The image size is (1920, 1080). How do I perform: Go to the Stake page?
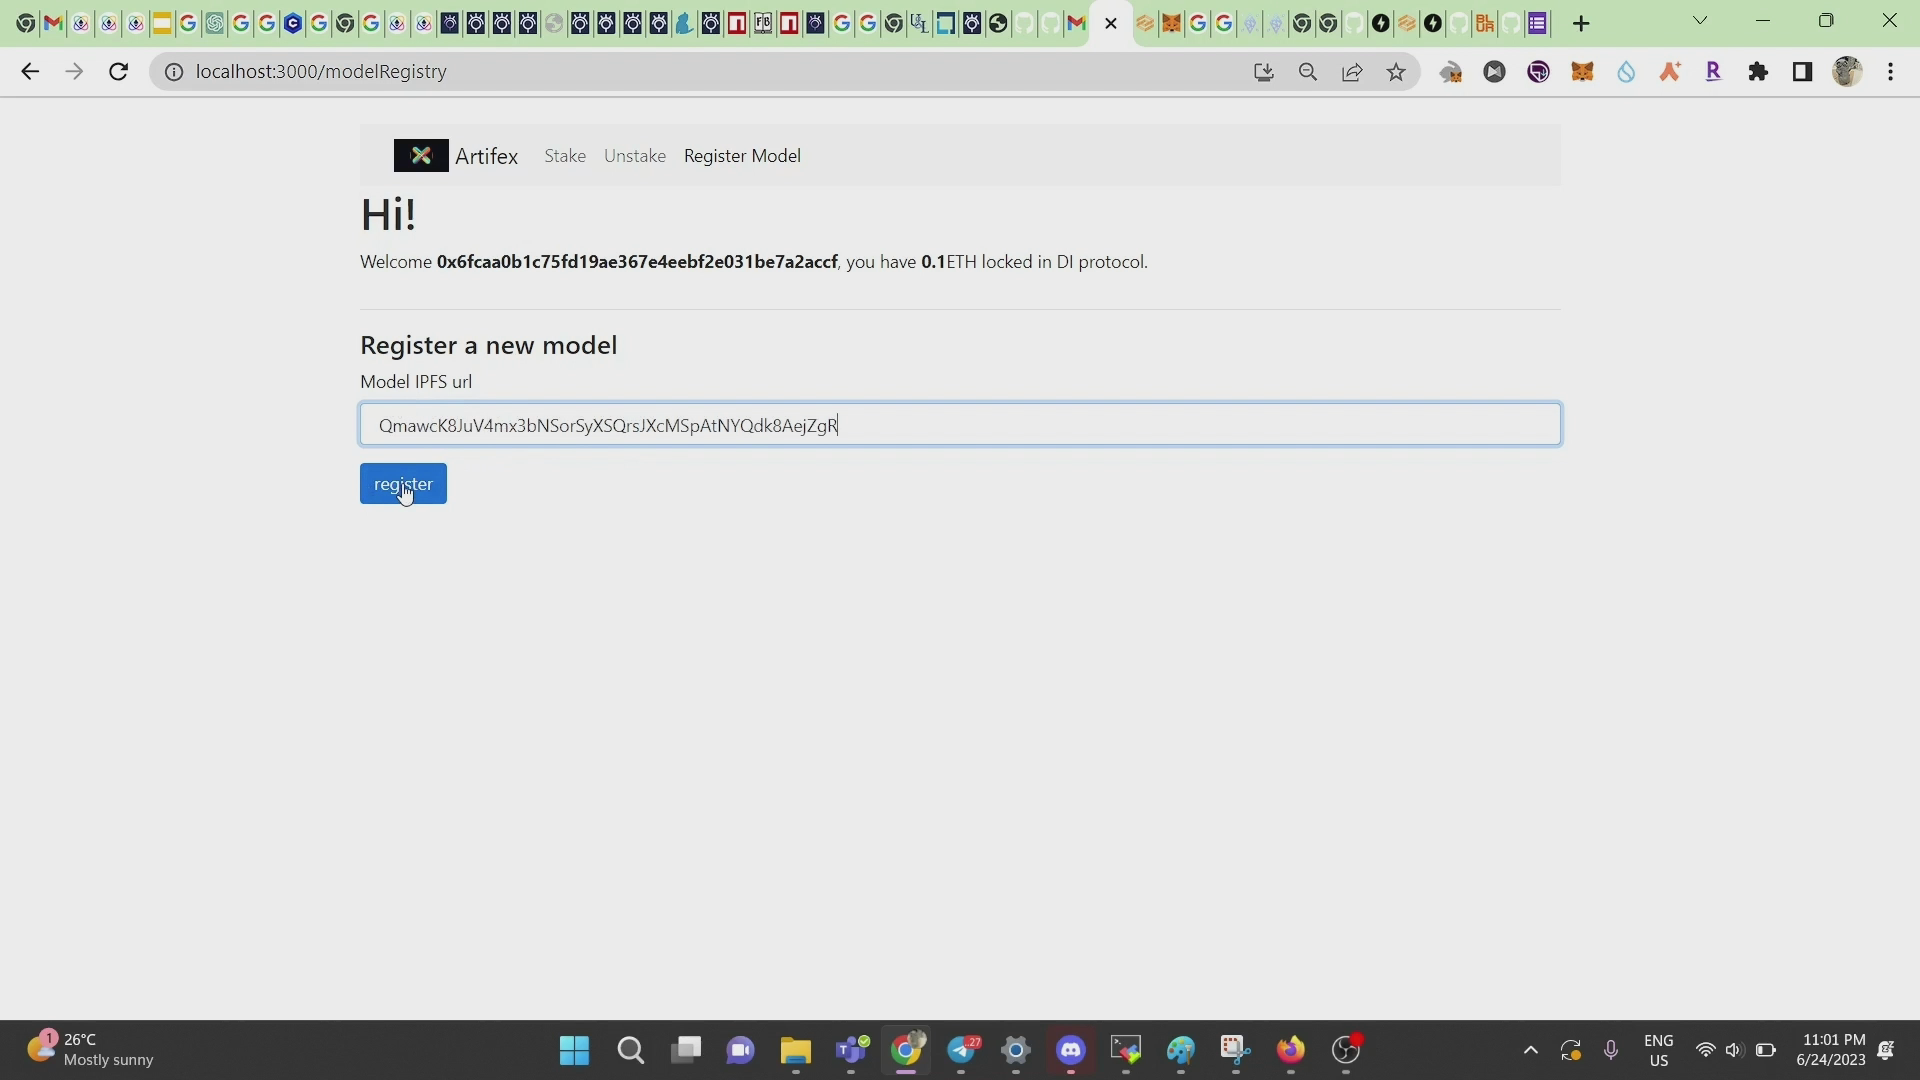pyautogui.click(x=565, y=156)
